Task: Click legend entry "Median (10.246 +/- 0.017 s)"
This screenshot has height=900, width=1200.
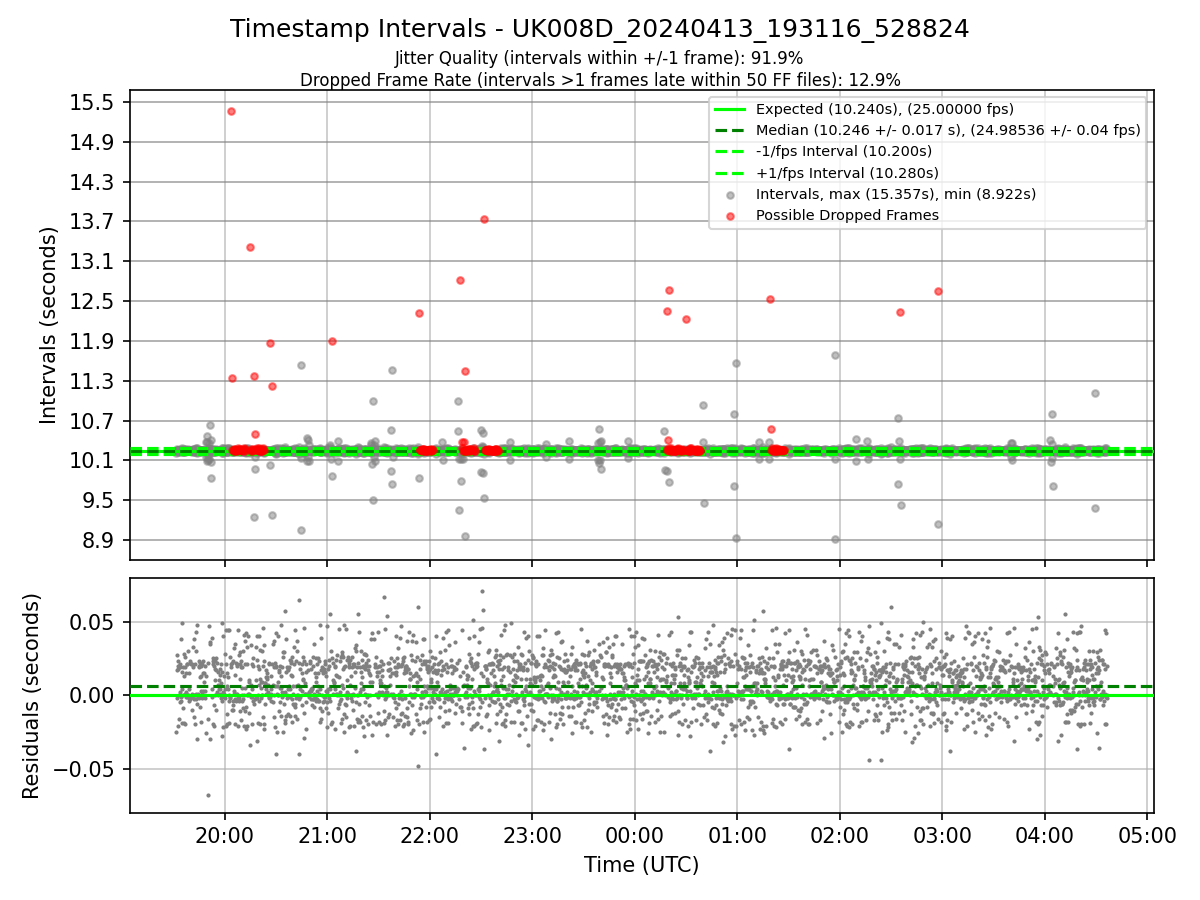Action: (948, 130)
